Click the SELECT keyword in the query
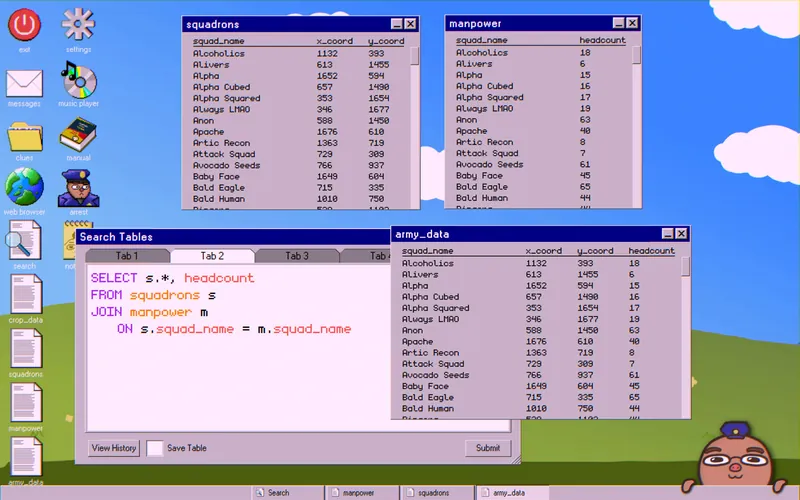800x500 pixels. [x=114, y=278]
